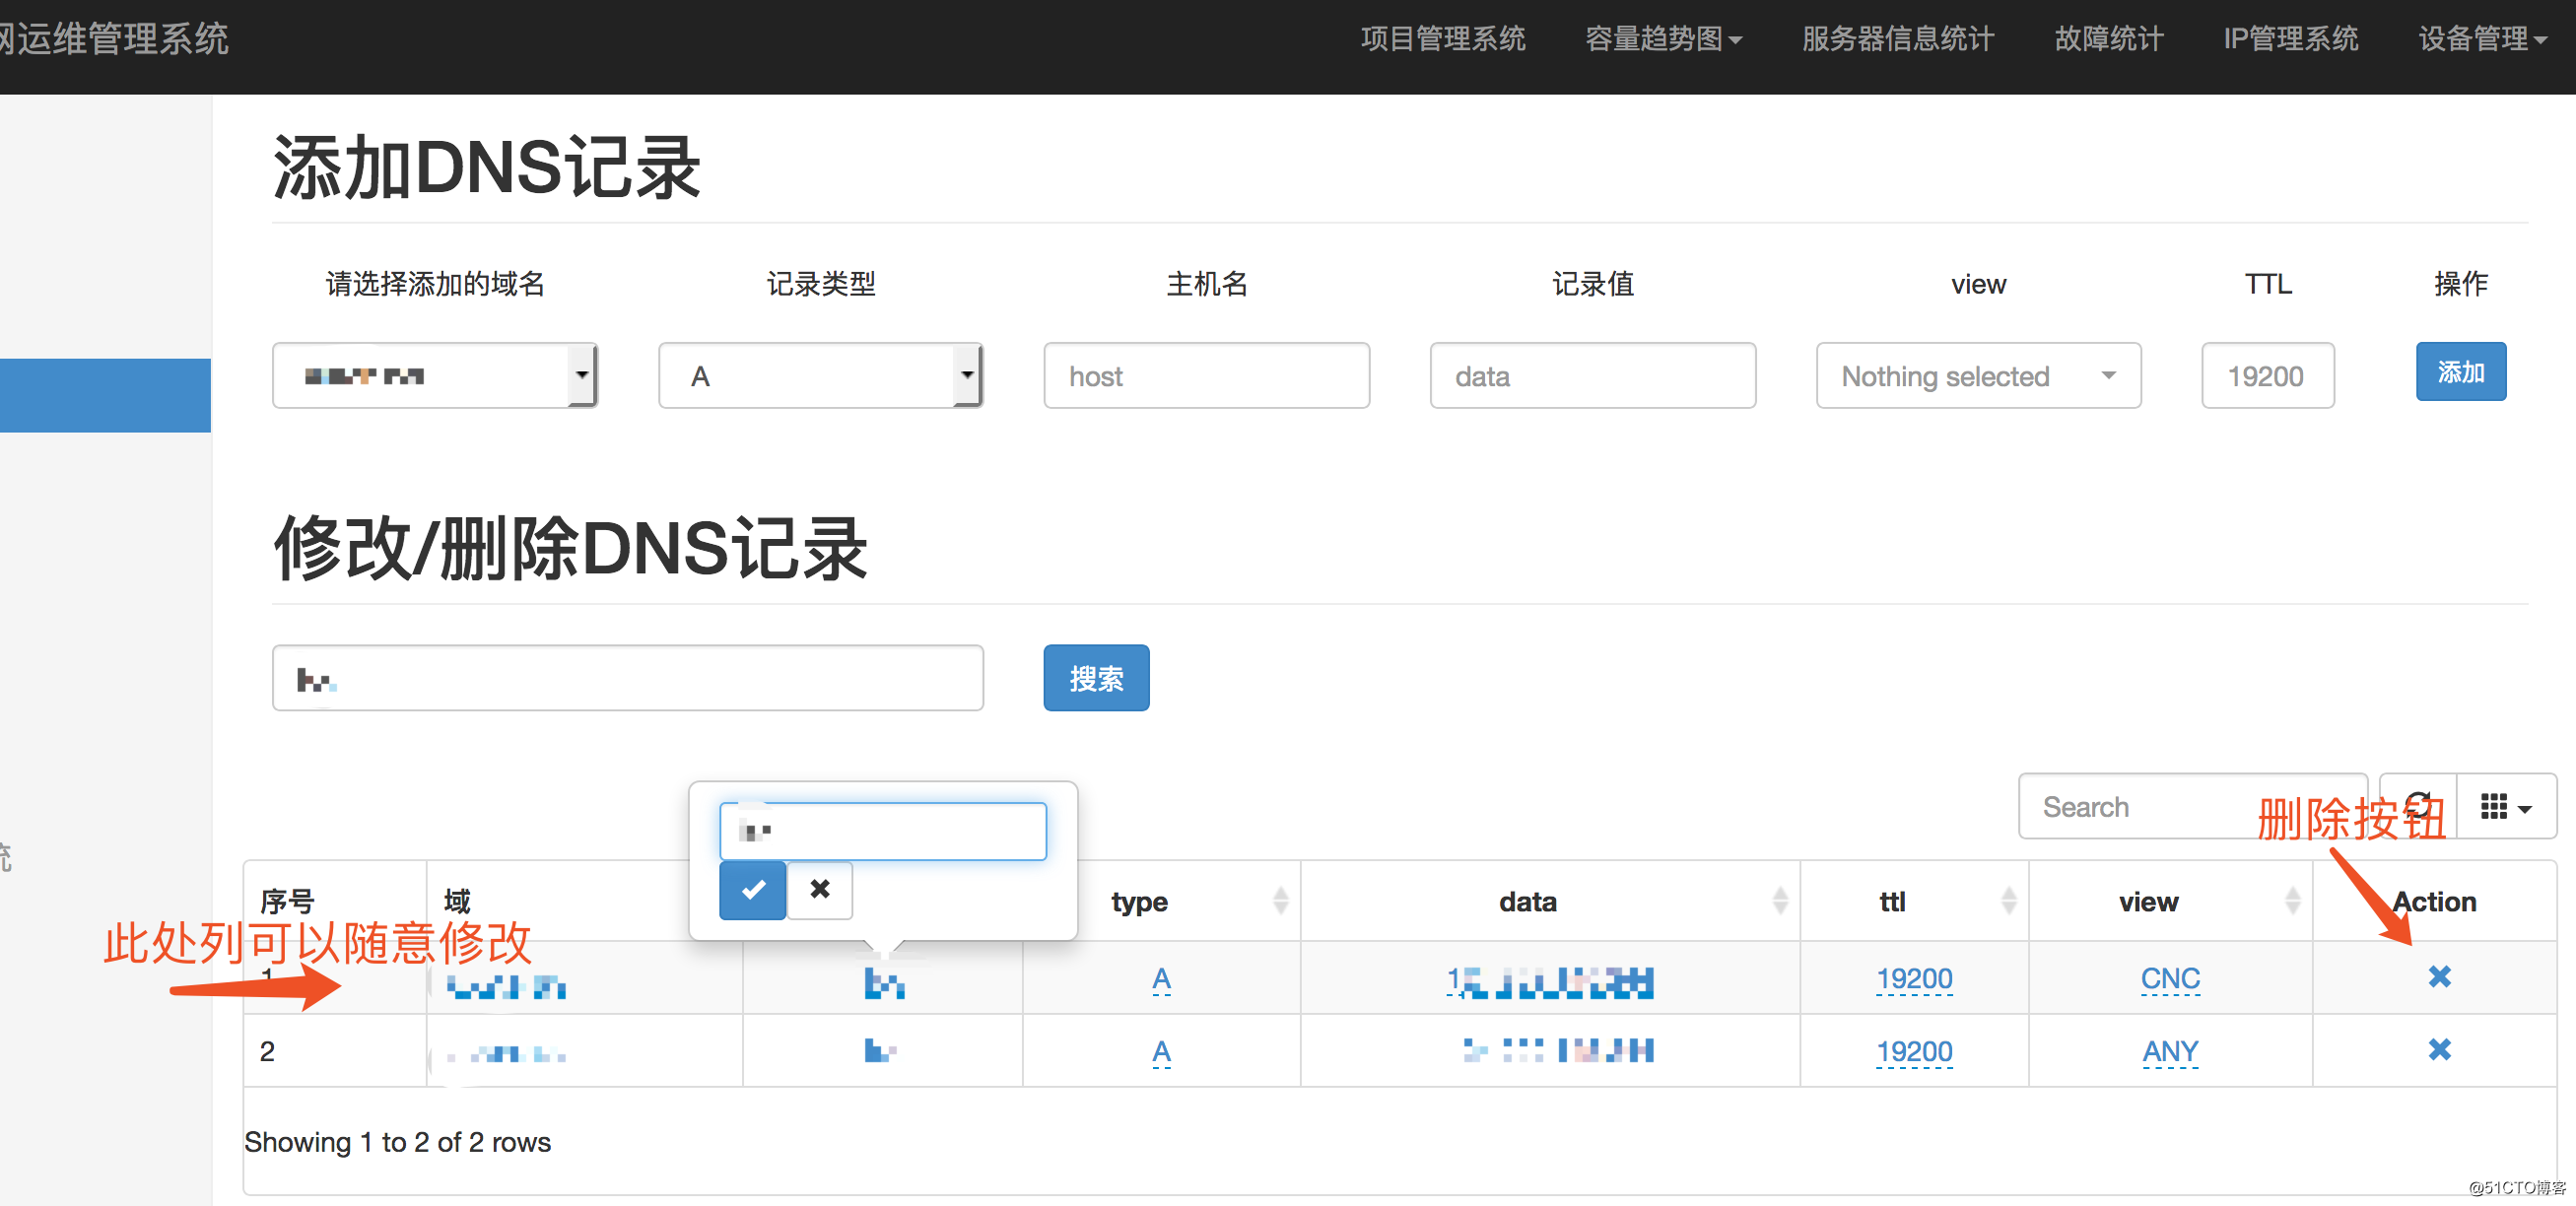Sort table by type column

click(x=1161, y=901)
